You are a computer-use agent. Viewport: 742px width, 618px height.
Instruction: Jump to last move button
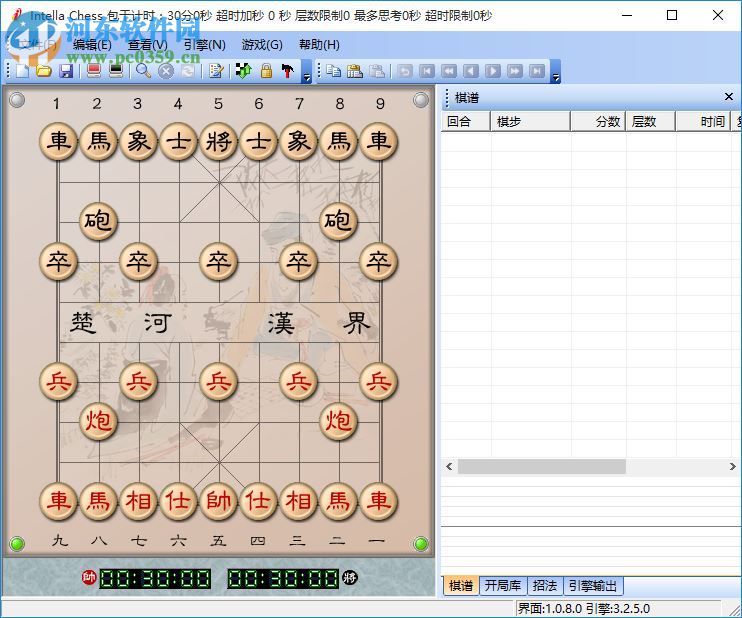[537, 71]
